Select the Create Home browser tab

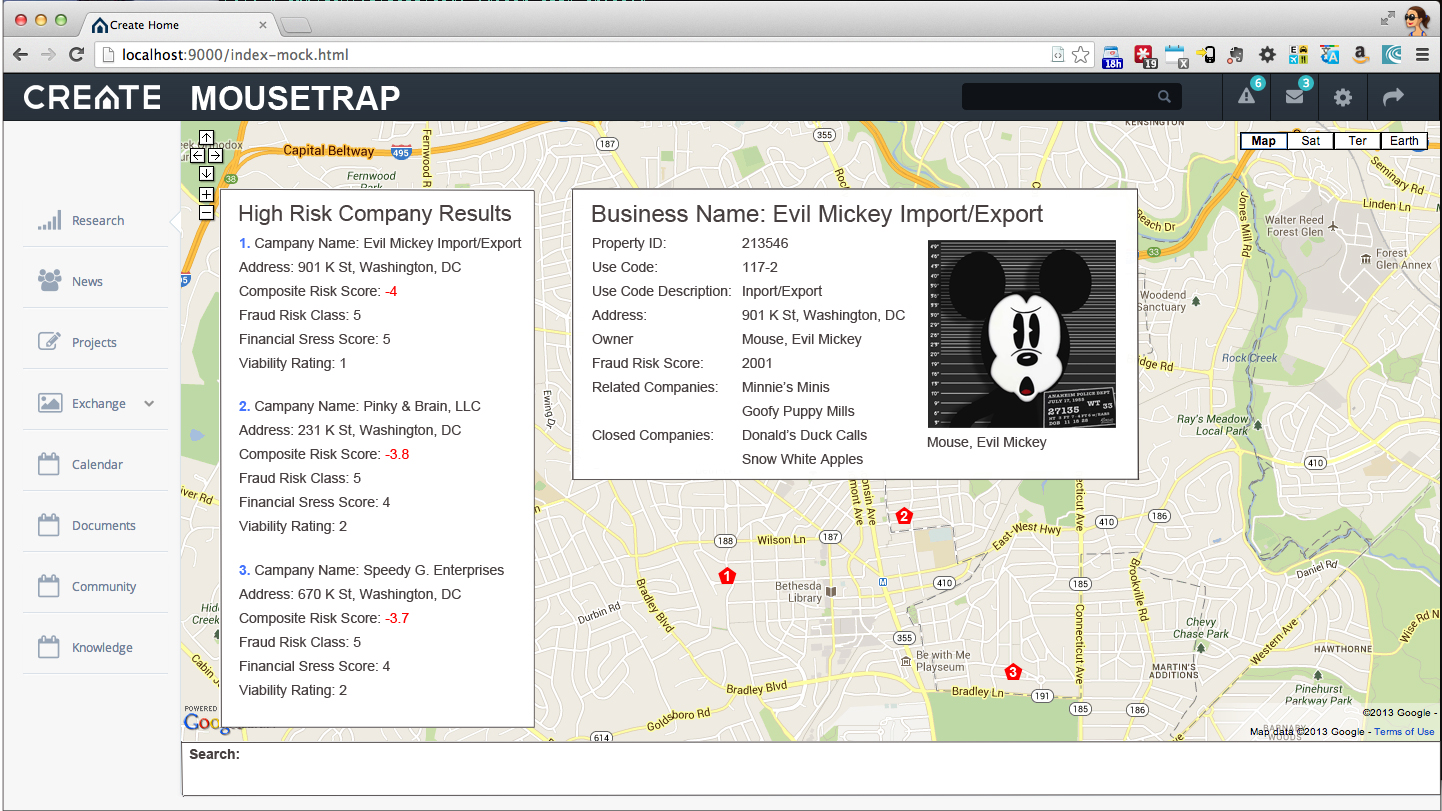click(x=180, y=25)
